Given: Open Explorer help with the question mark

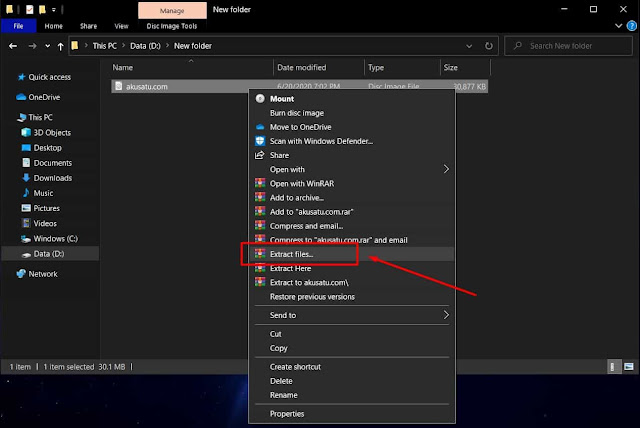Looking at the screenshot, I should (x=631, y=26).
